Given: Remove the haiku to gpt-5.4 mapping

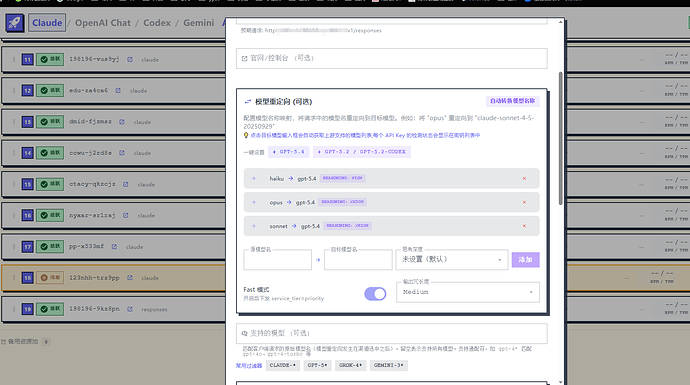Looking at the screenshot, I should [x=524, y=178].
